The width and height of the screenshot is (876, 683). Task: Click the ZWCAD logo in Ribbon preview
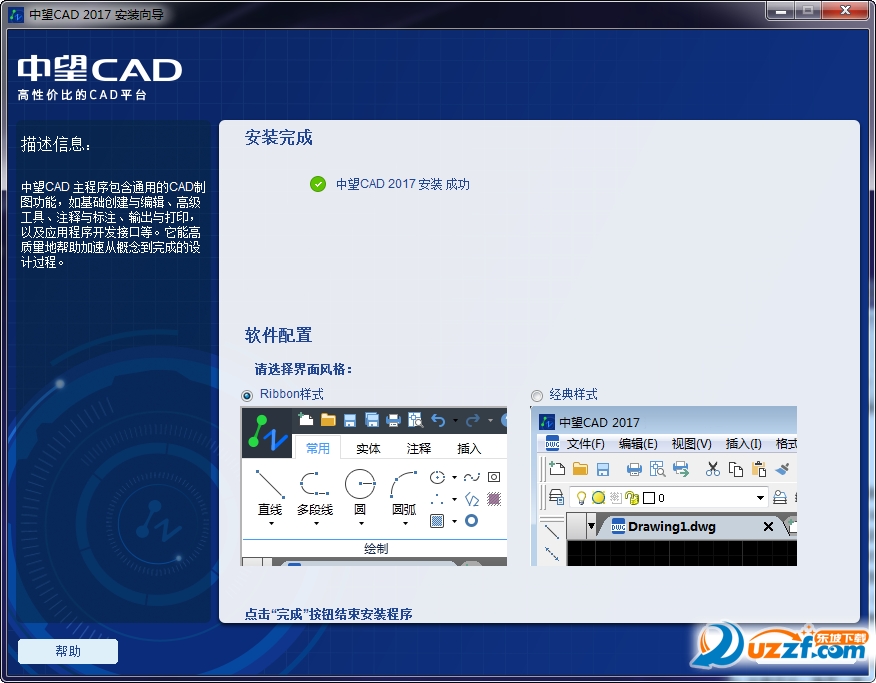point(267,432)
